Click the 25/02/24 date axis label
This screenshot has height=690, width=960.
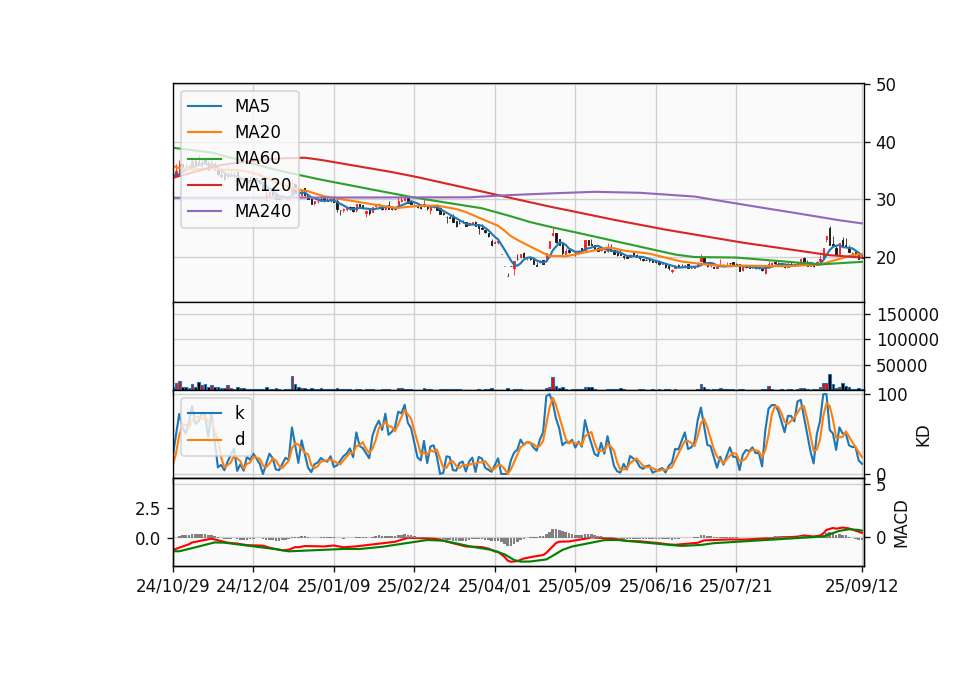coord(414,586)
